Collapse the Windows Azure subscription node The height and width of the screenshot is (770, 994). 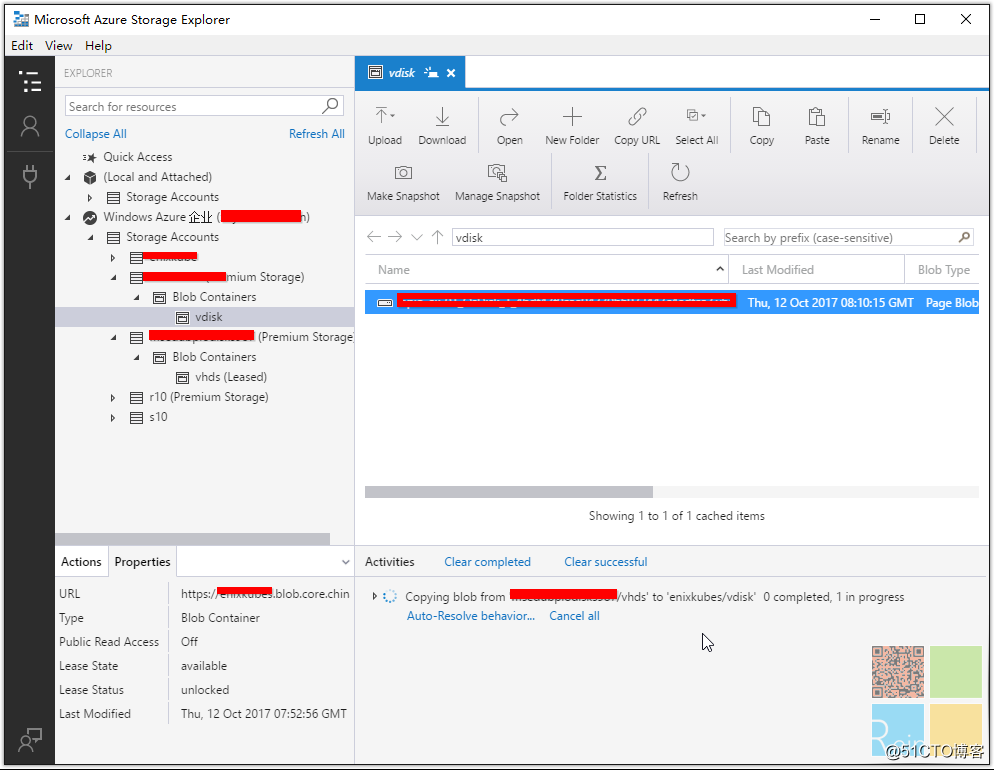pyautogui.click(x=68, y=217)
